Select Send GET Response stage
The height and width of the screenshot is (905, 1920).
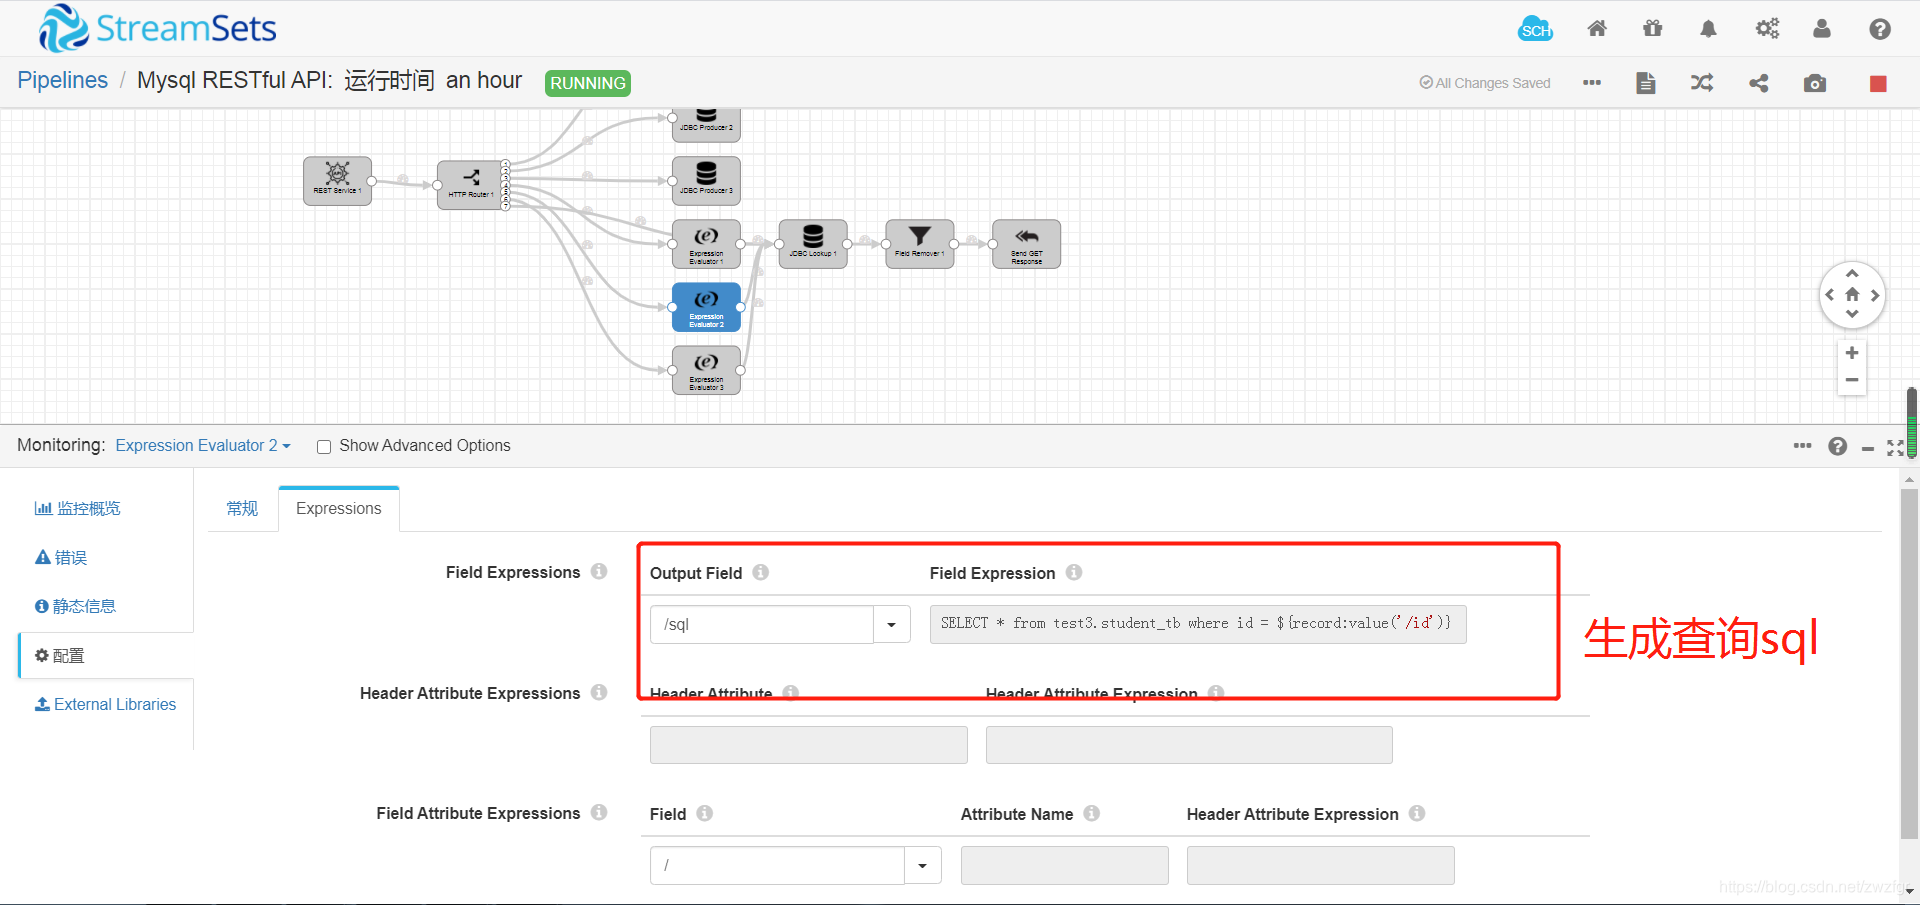click(x=1027, y=244)
